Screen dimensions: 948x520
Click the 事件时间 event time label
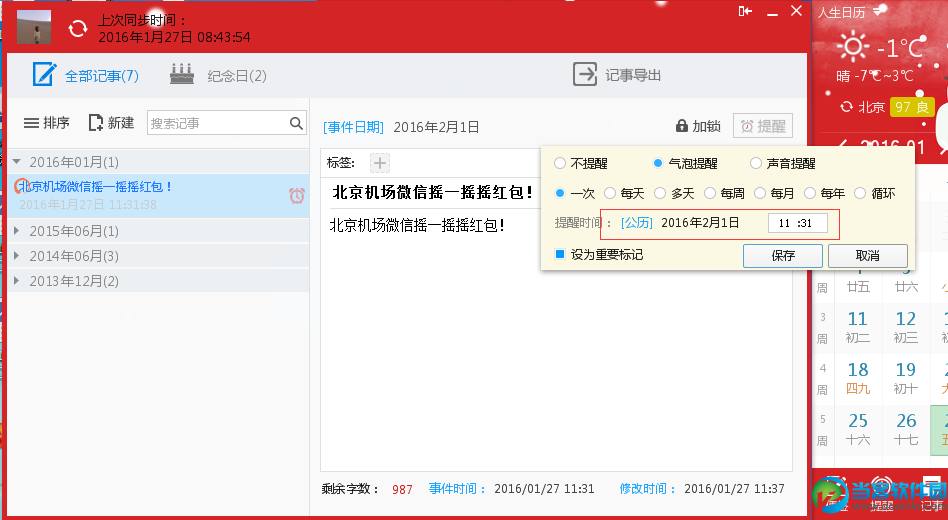[x=458, y=489]
